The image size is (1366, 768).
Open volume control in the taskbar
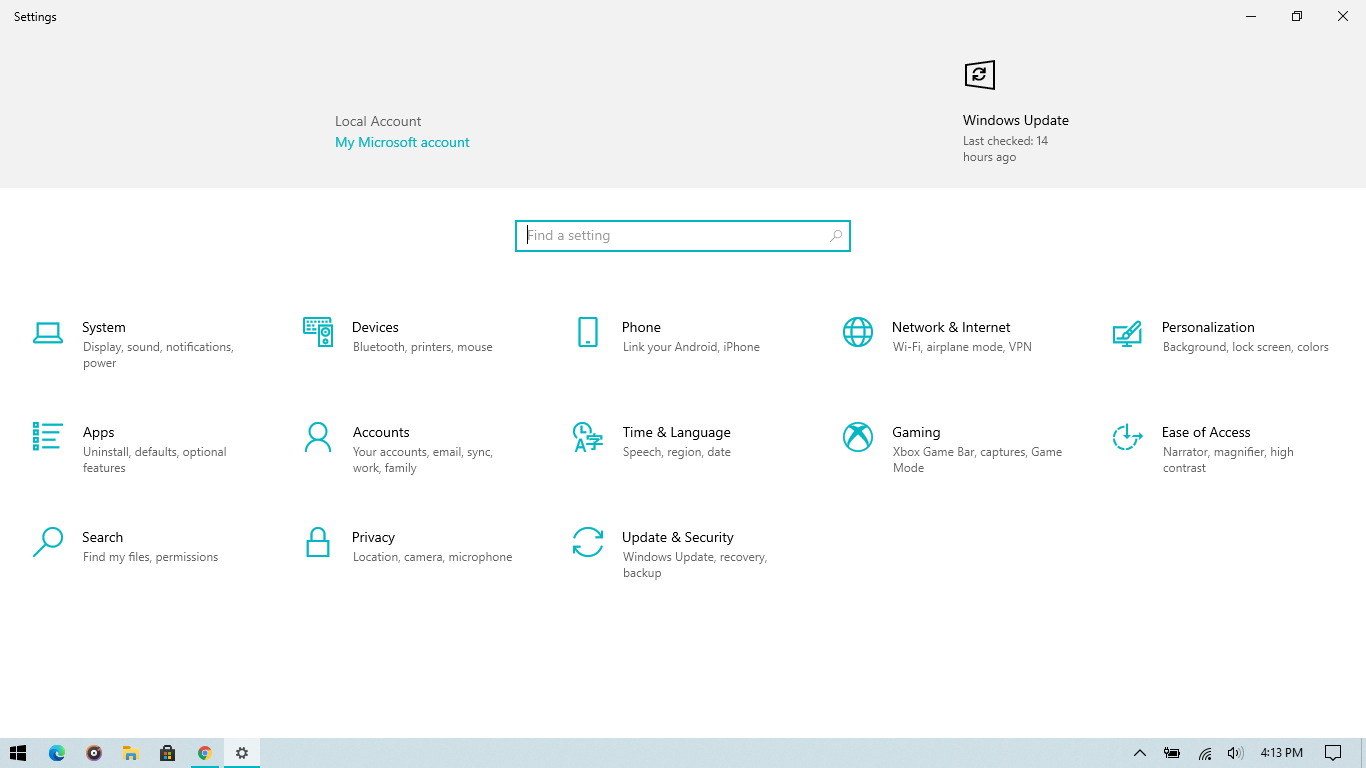click(x=1235, y=753)
